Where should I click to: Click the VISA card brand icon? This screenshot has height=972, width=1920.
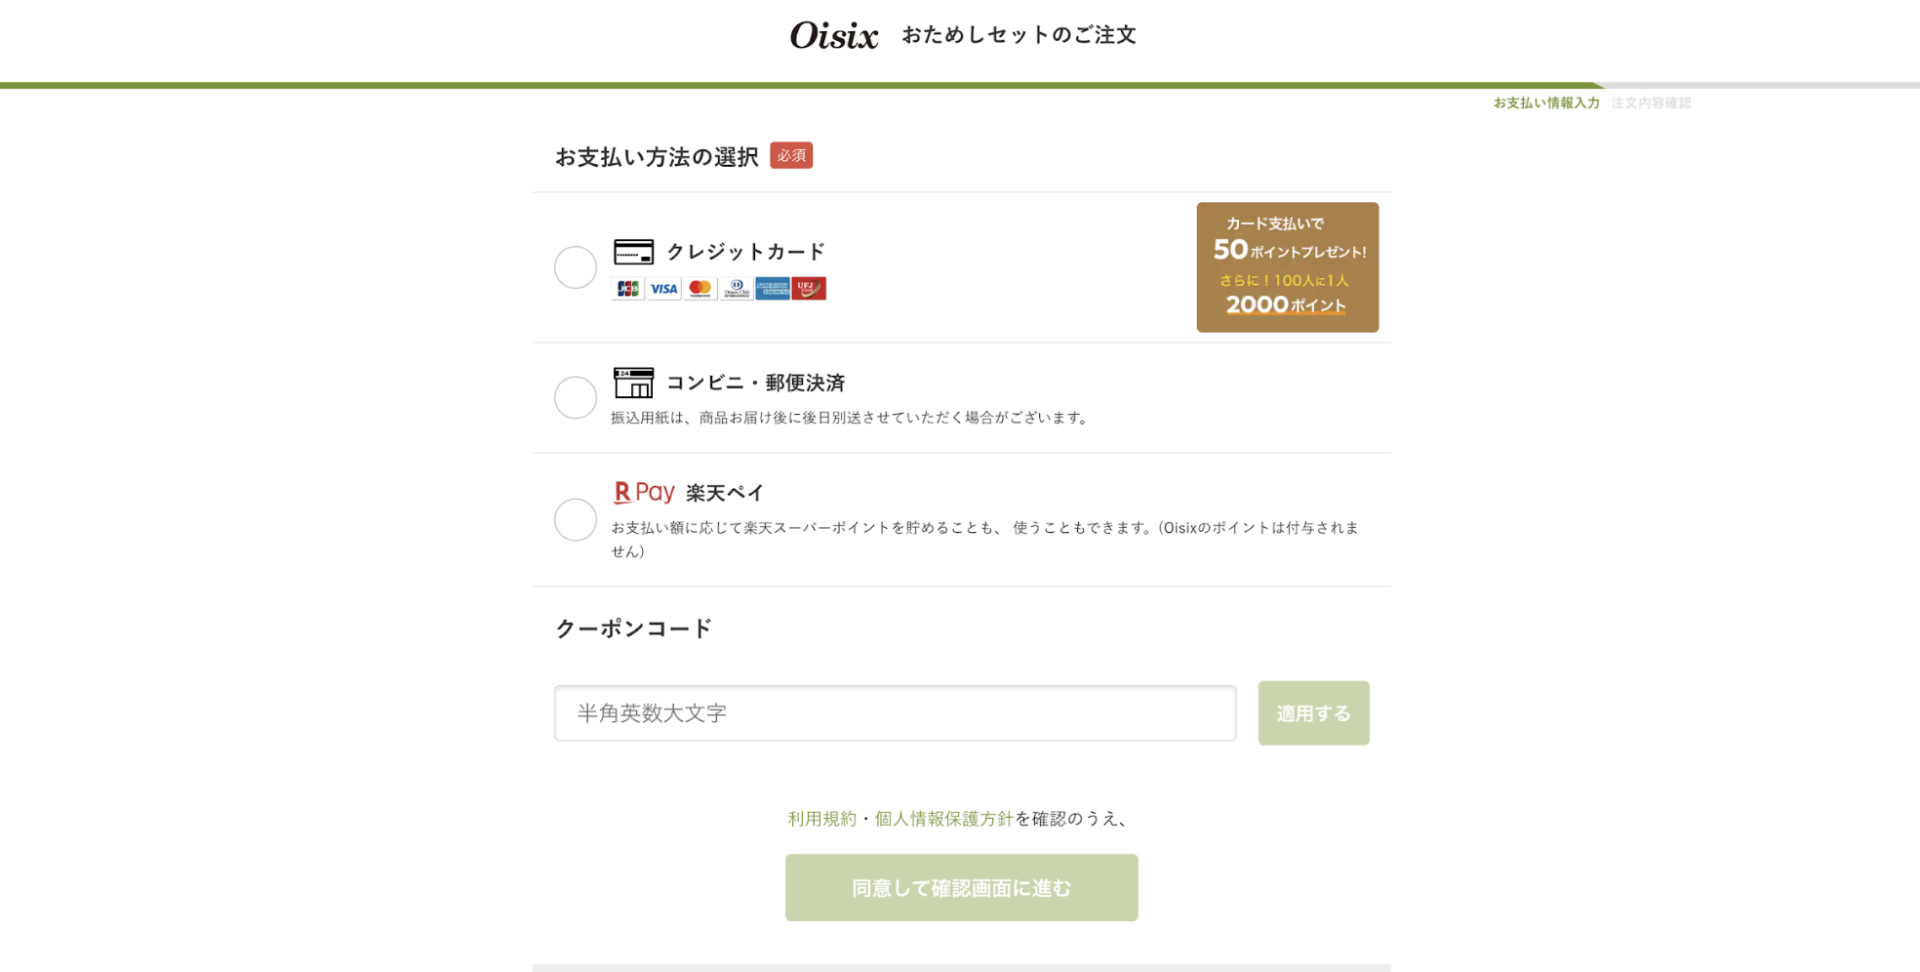pos(663,288)
